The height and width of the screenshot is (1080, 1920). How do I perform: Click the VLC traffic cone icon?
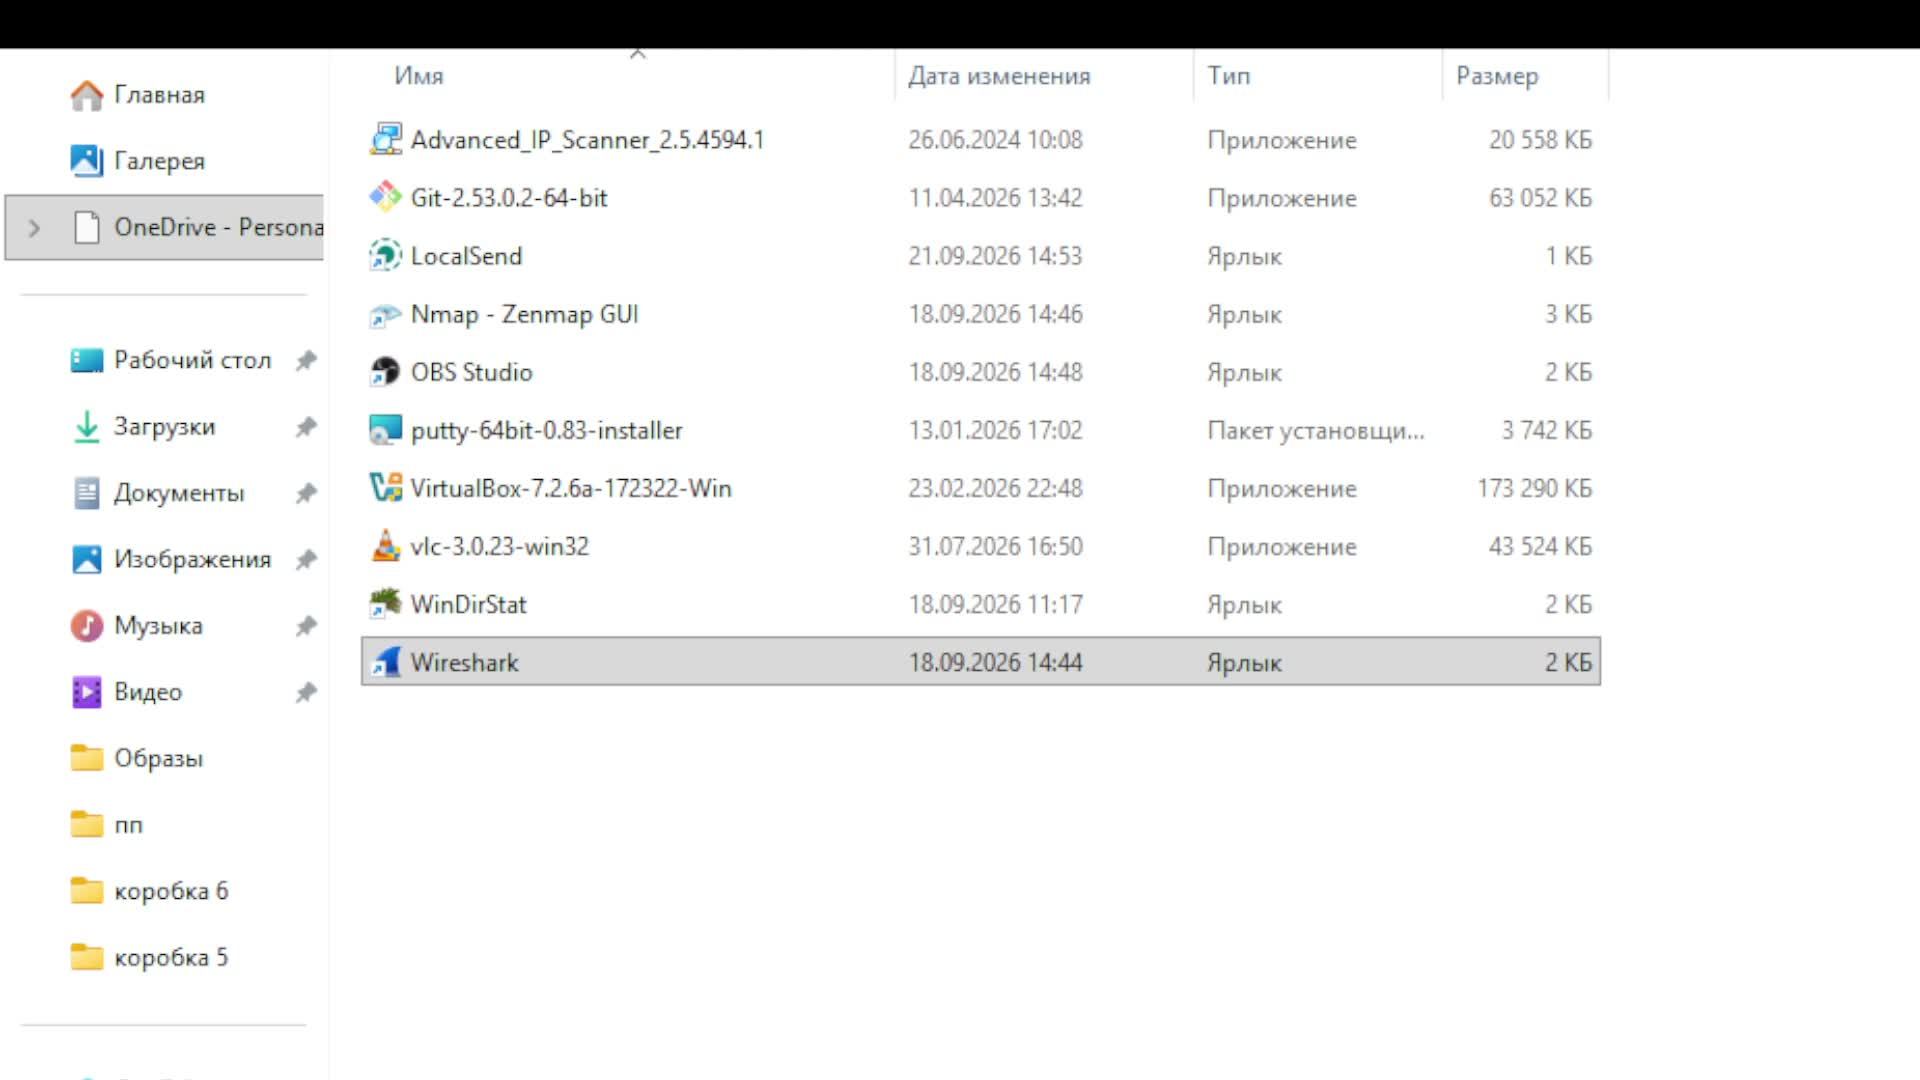tap(385, 546)
